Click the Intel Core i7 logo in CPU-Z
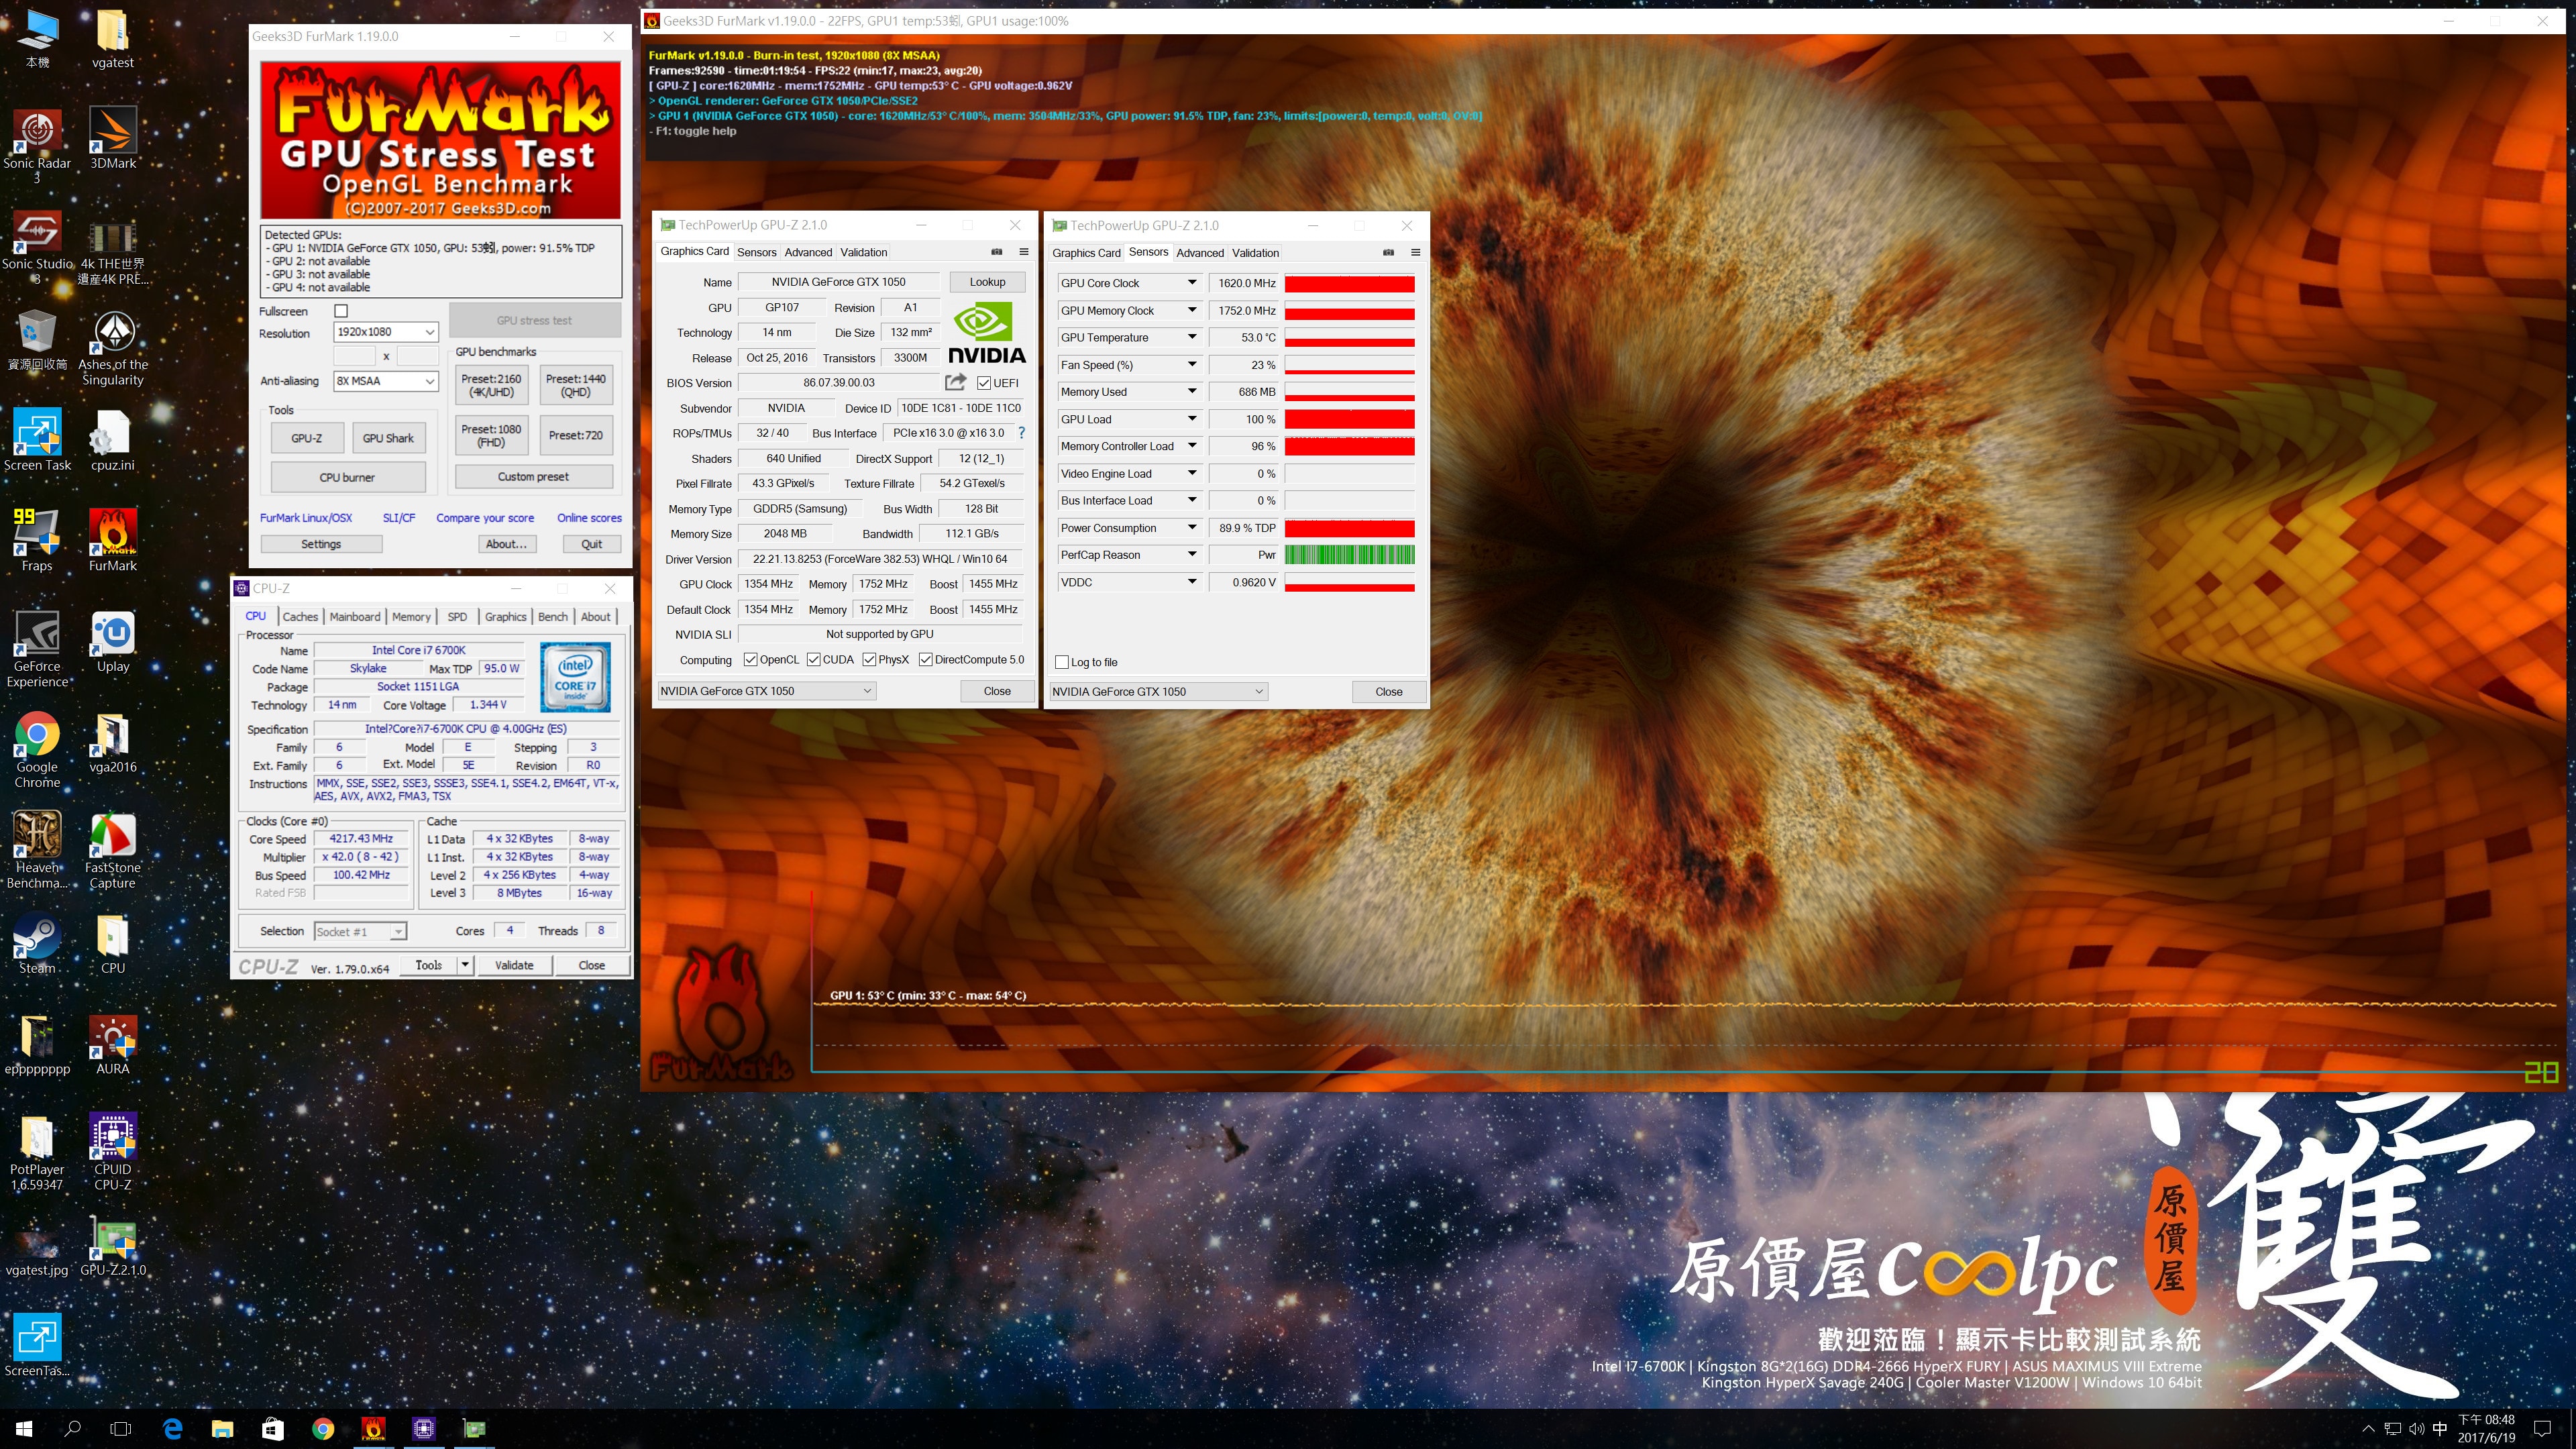 pyautogui.click(x=575, y=677)
